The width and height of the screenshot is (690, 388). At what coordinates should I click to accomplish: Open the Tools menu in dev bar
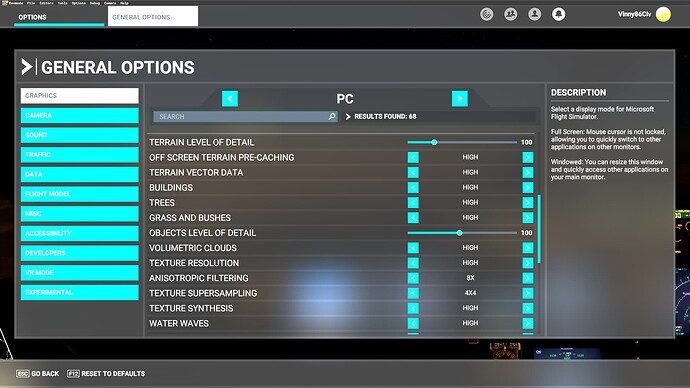click(62, 3)
